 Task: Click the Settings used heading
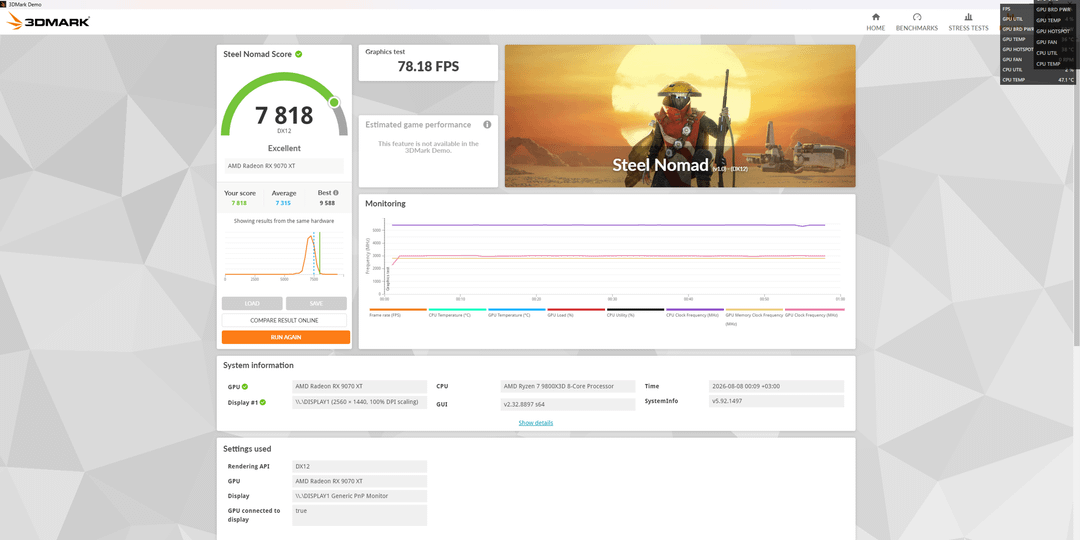click(247, 449)
